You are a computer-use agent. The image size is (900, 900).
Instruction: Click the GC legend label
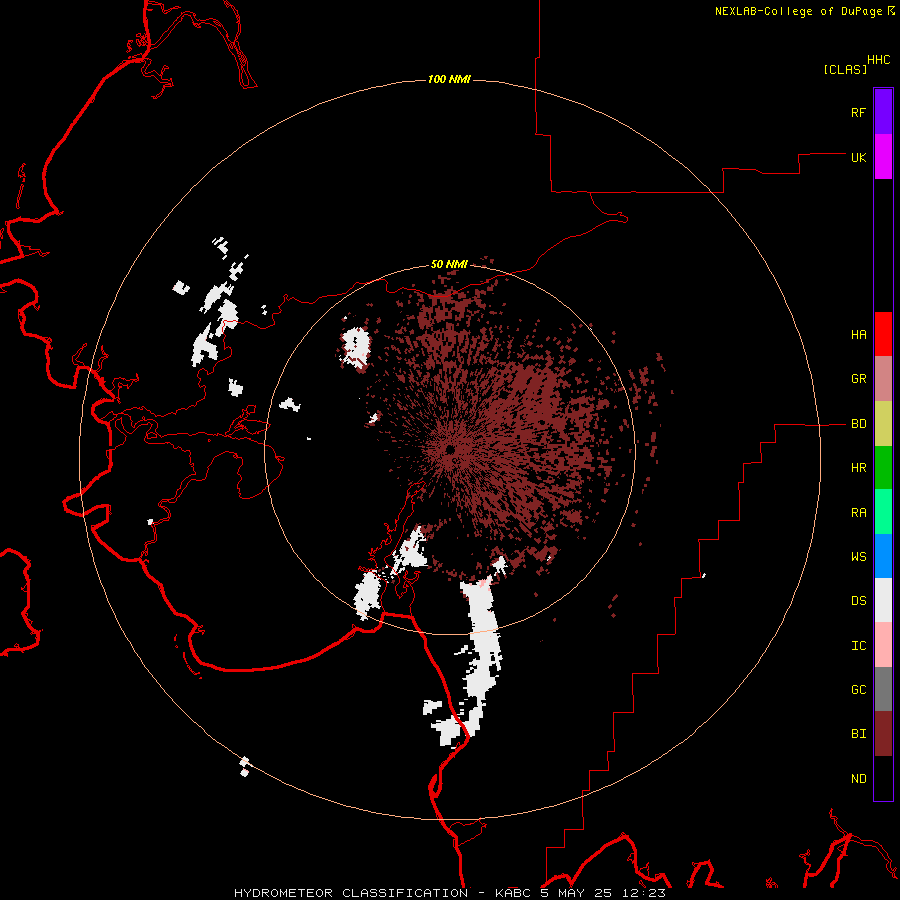858,690
